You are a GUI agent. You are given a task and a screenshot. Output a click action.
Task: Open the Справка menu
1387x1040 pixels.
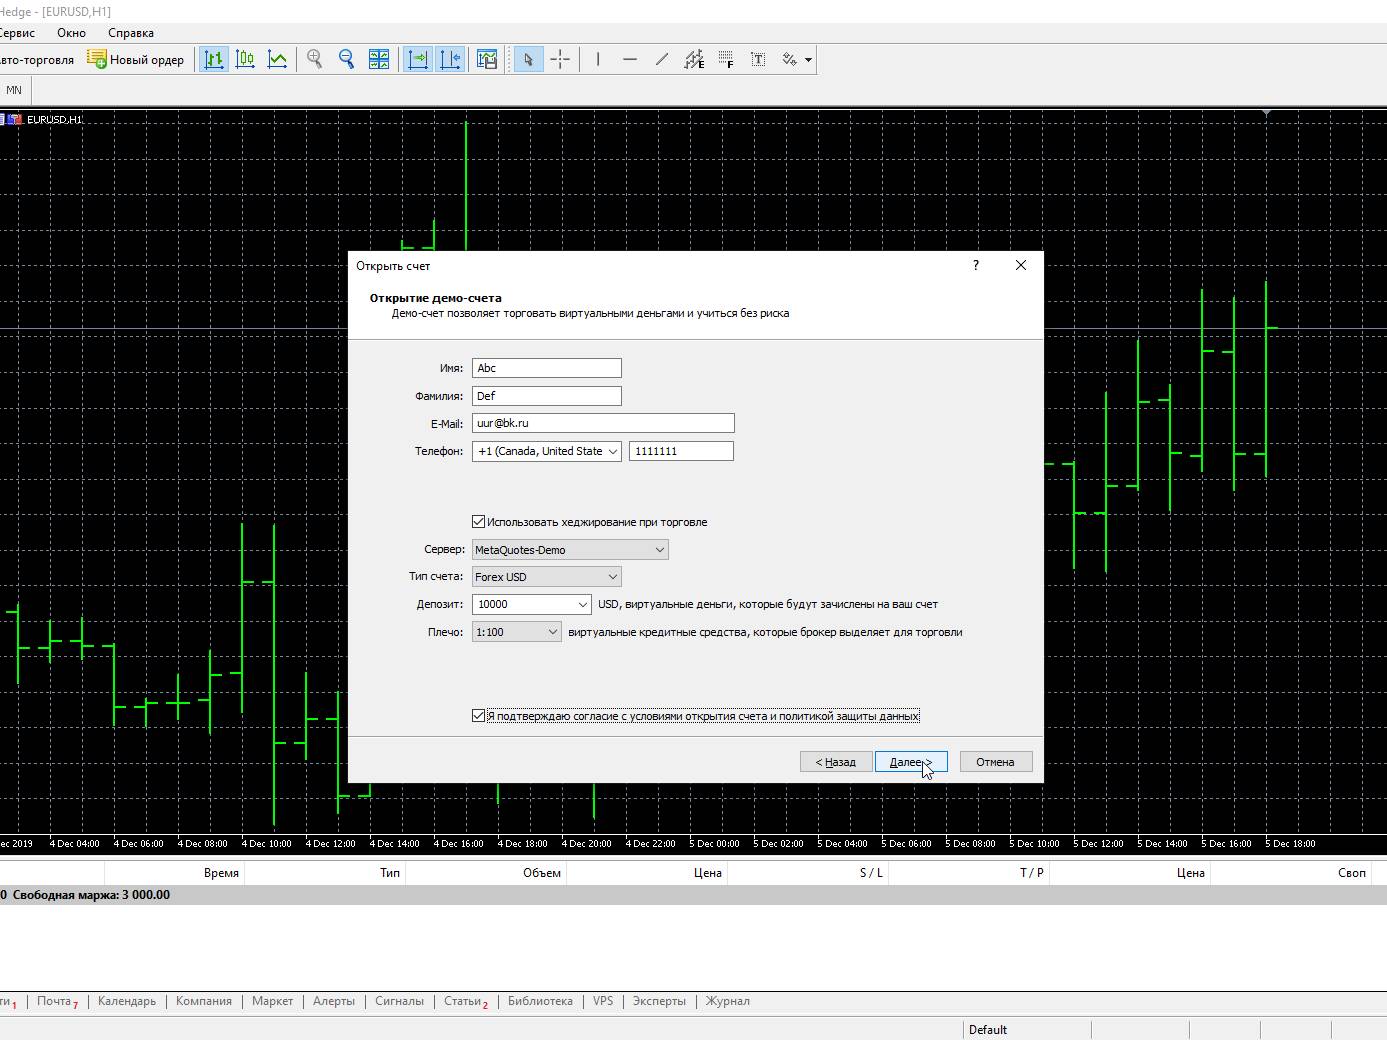click(131, 33)
